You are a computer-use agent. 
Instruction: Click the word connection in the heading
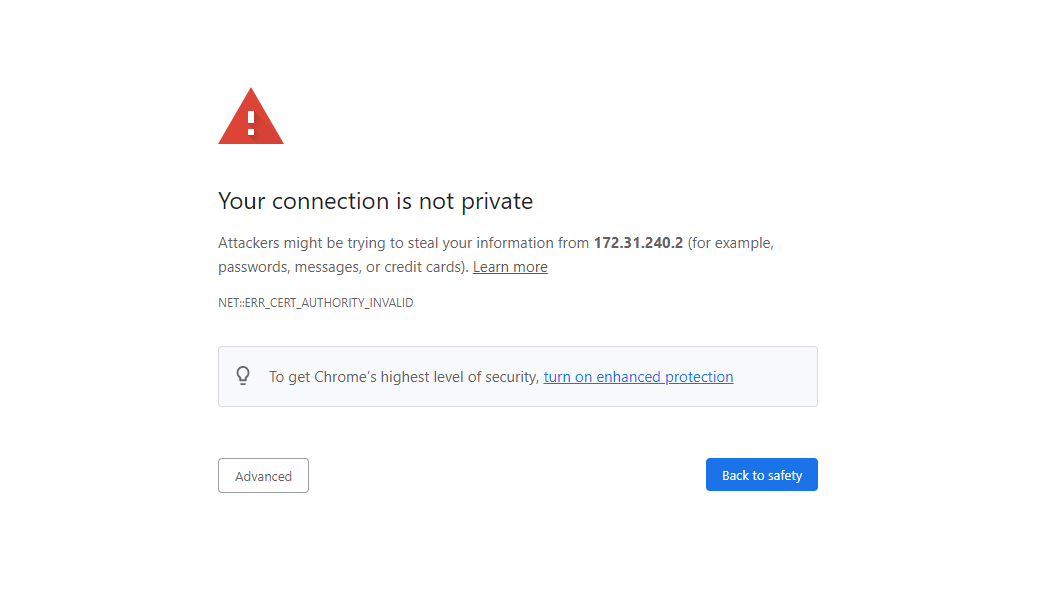328,201
